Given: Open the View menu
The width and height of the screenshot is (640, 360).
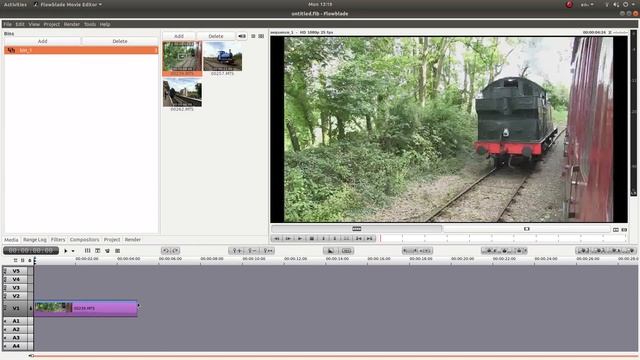Looking at the screenshot, I should [x=34, y=24].
